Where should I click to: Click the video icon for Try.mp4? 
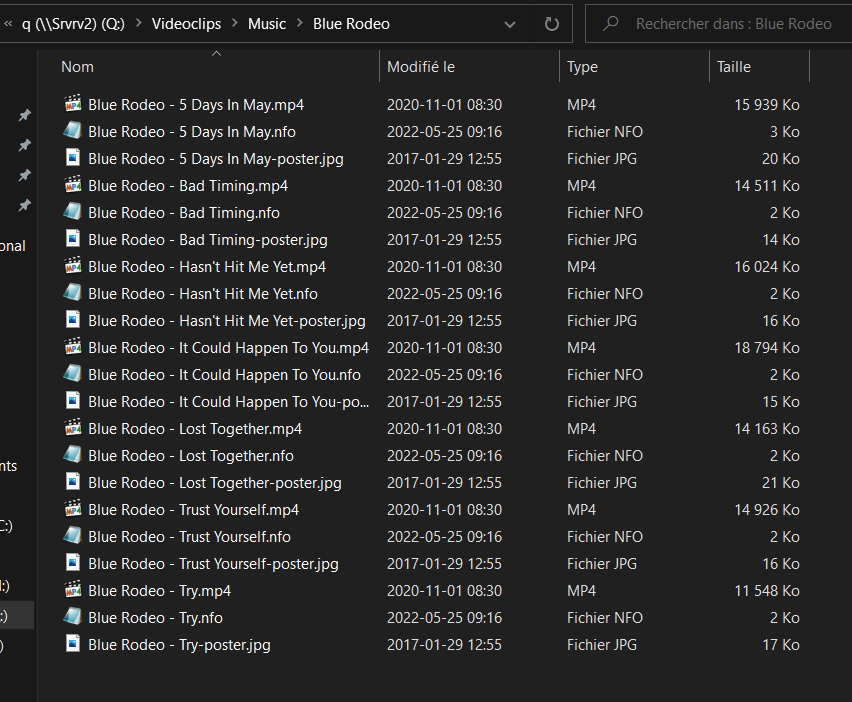tap(72, 590)
